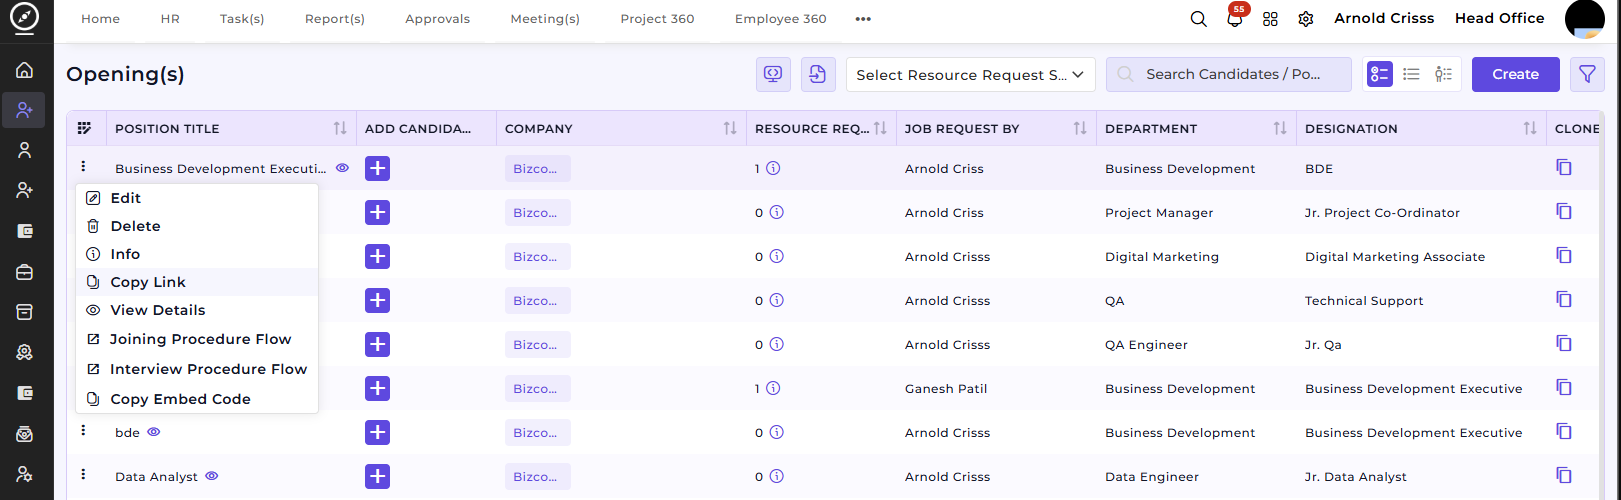Open the apps grid icon
This screenshot has width=1621, height=500.
1270,19
